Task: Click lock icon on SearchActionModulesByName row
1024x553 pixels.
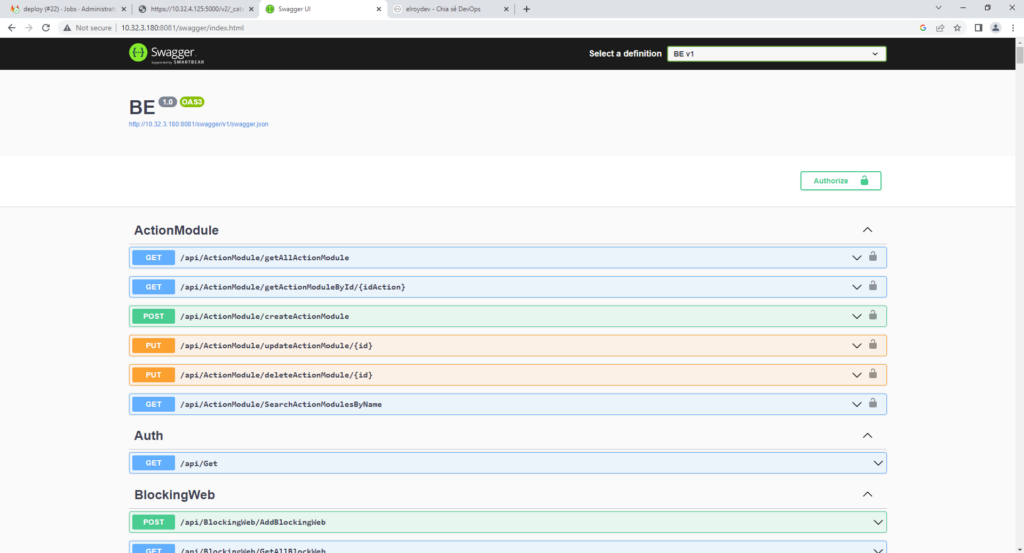Action: coord(872,403)
